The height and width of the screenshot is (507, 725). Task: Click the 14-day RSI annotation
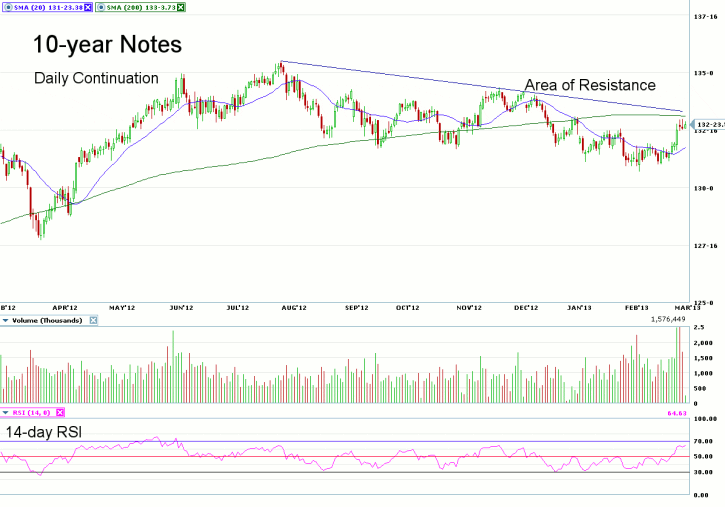(x=45, y=431)
